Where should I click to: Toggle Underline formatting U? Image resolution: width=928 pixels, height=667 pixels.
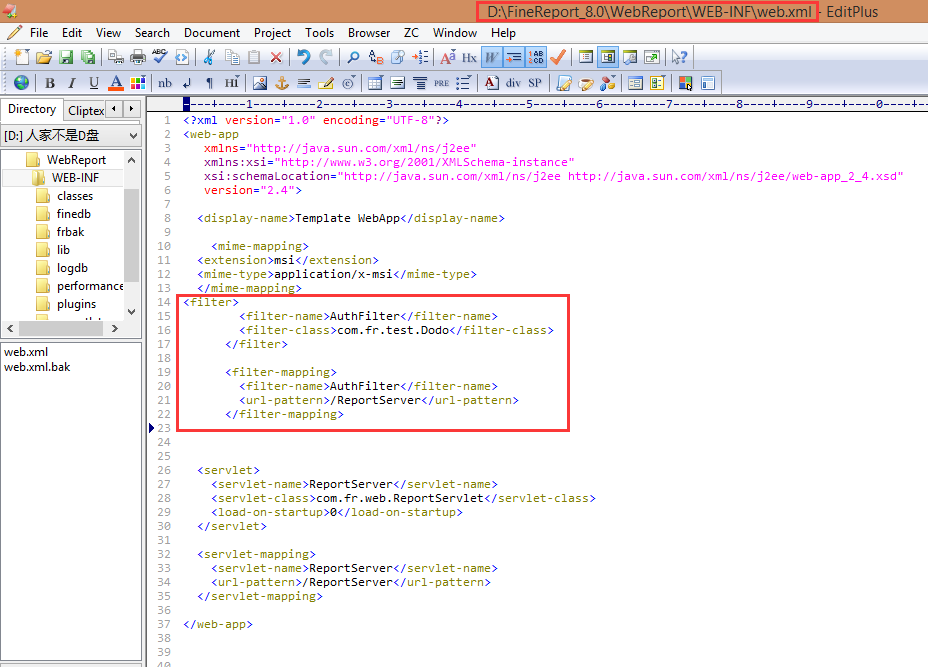[x=94, y=83]
